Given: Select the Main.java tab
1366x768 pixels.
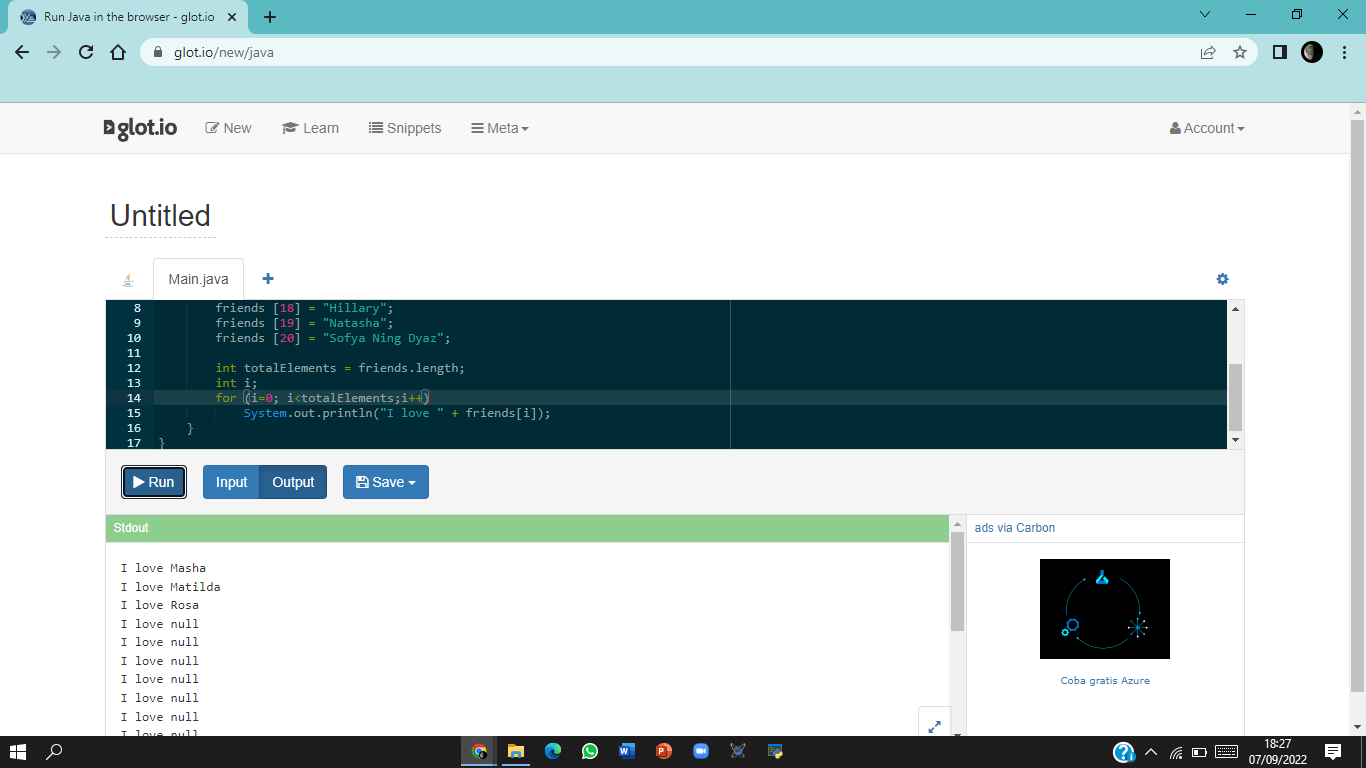Looking at the screenshot, I should 198,279.
